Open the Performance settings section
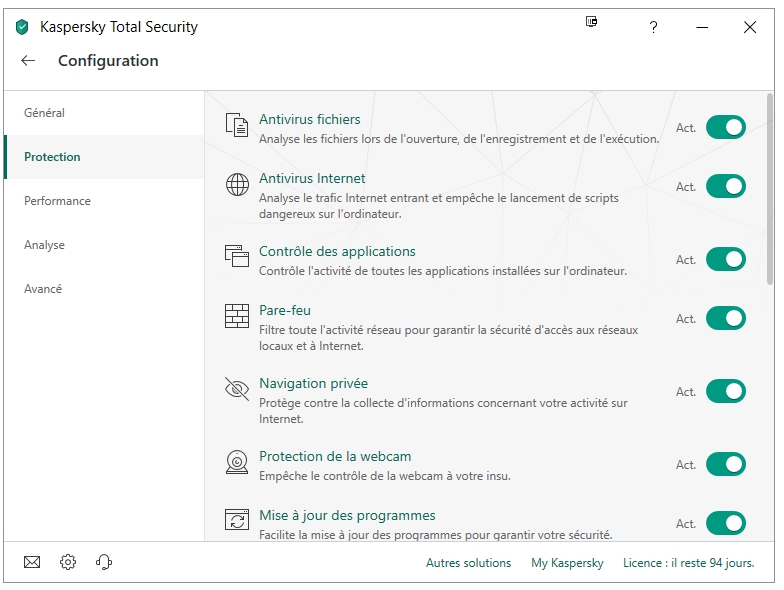This screenshot has height=590, width=784. pyautogui.click(x=57, y=201)
